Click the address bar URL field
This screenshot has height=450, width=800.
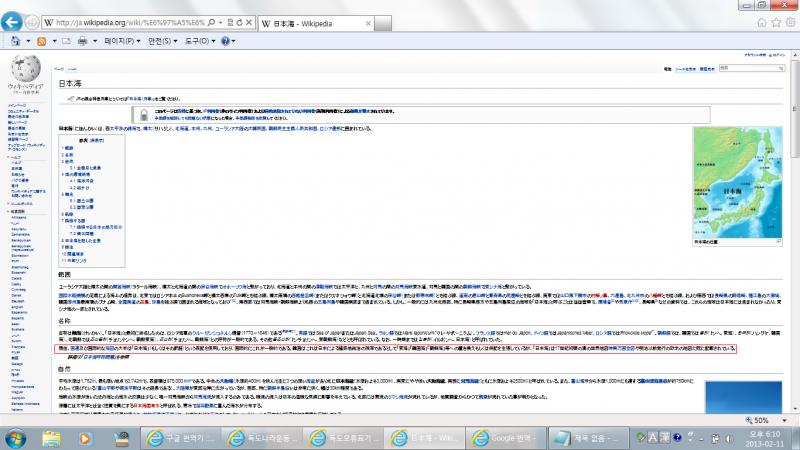(x=130, y=21)
